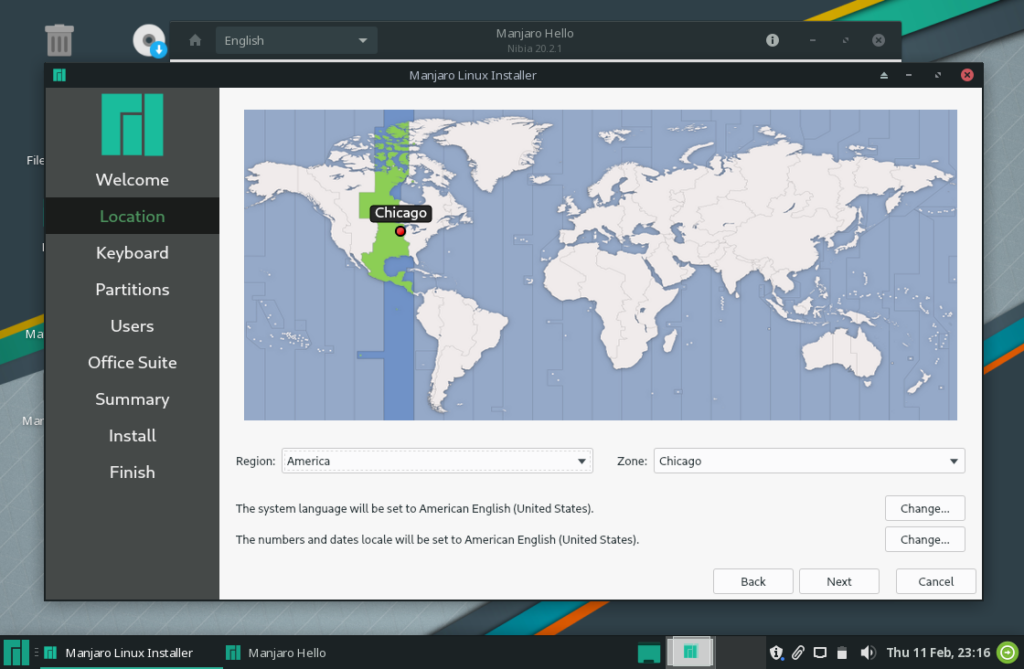
Task: Switch to the empty second workspace in pager
Action: click(739, 652)
